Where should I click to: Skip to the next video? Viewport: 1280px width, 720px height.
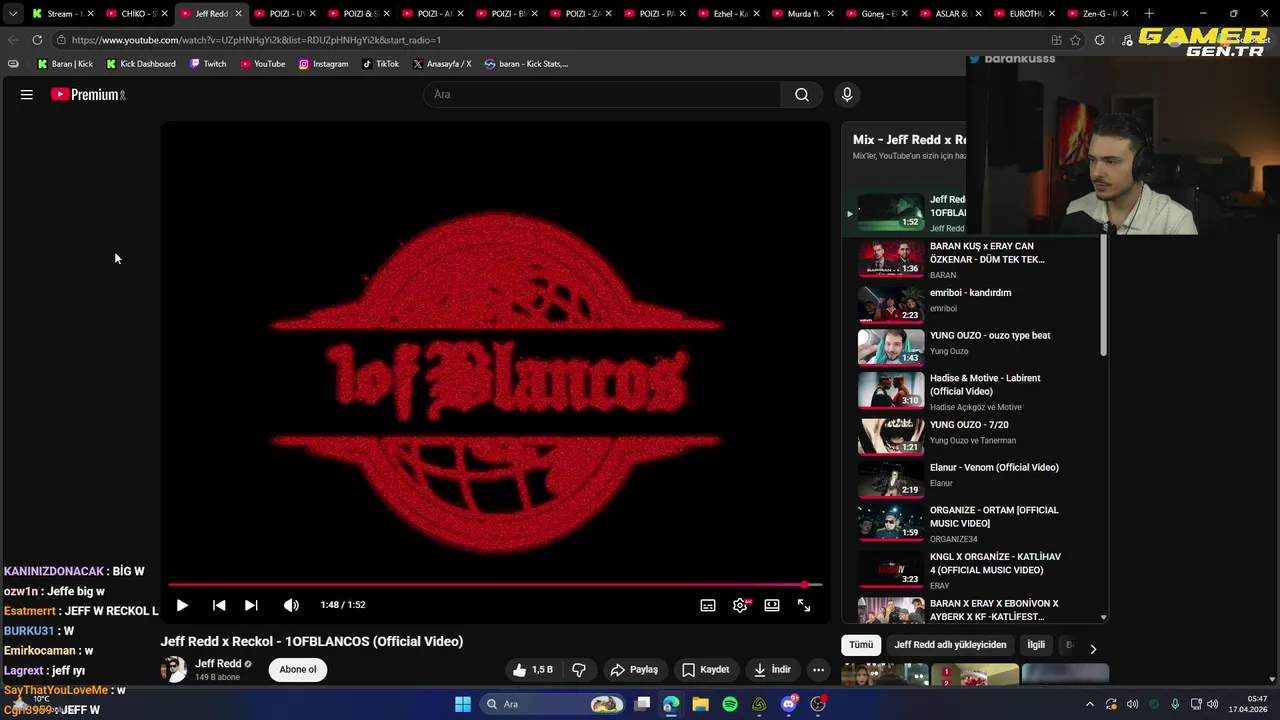click(x=251, y=605)
